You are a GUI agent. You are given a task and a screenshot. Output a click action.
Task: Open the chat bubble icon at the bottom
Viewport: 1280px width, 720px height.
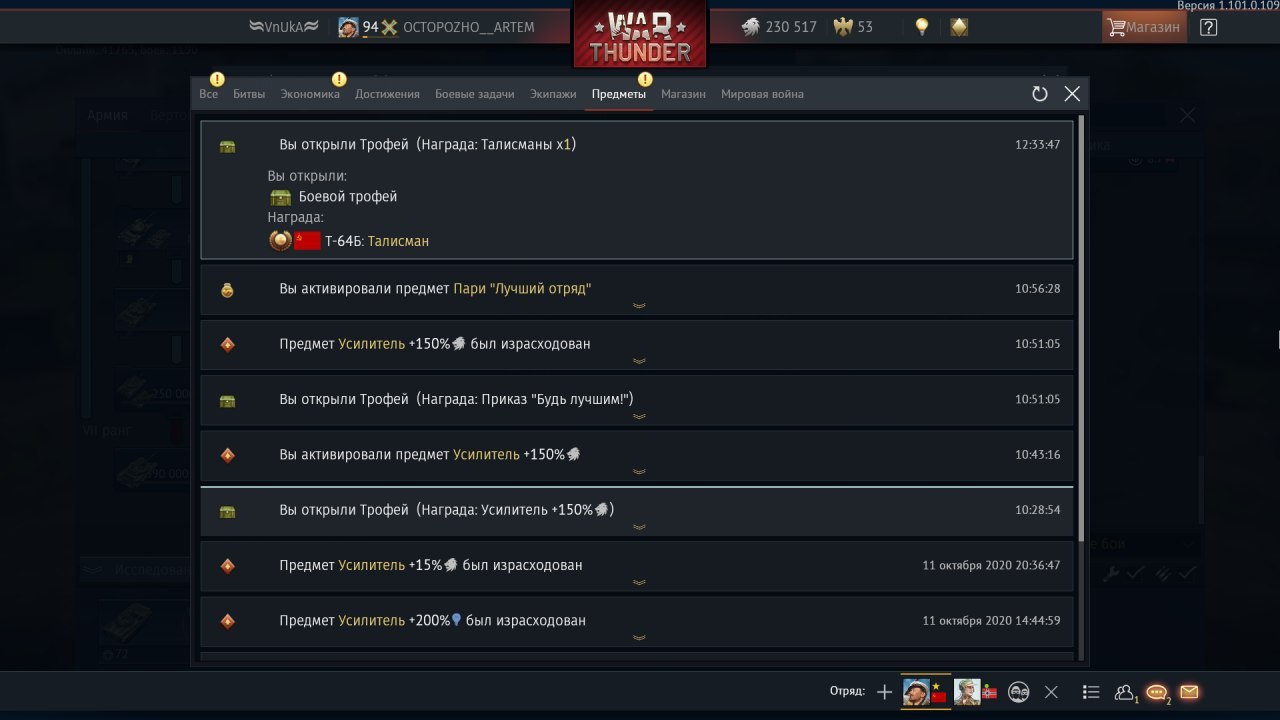tap(1157, 691)
